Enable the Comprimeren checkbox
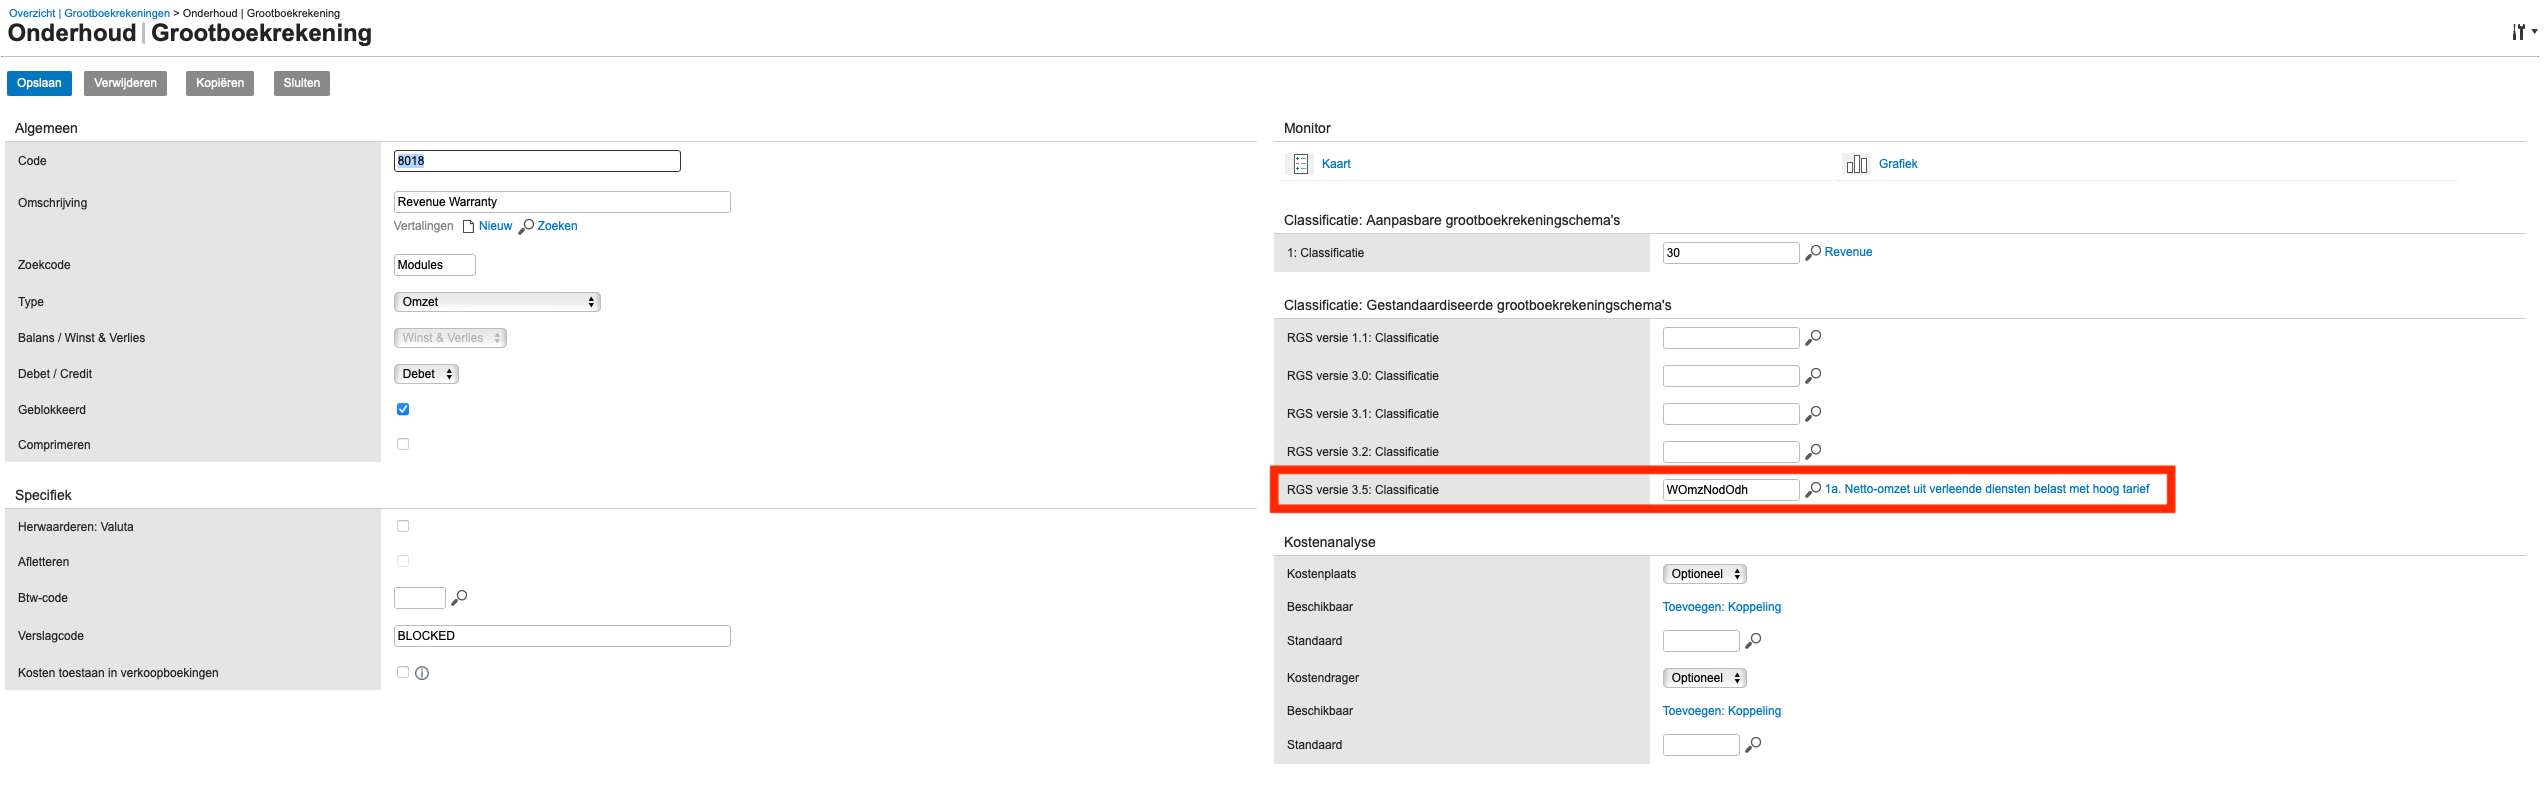 click(403, 444)
